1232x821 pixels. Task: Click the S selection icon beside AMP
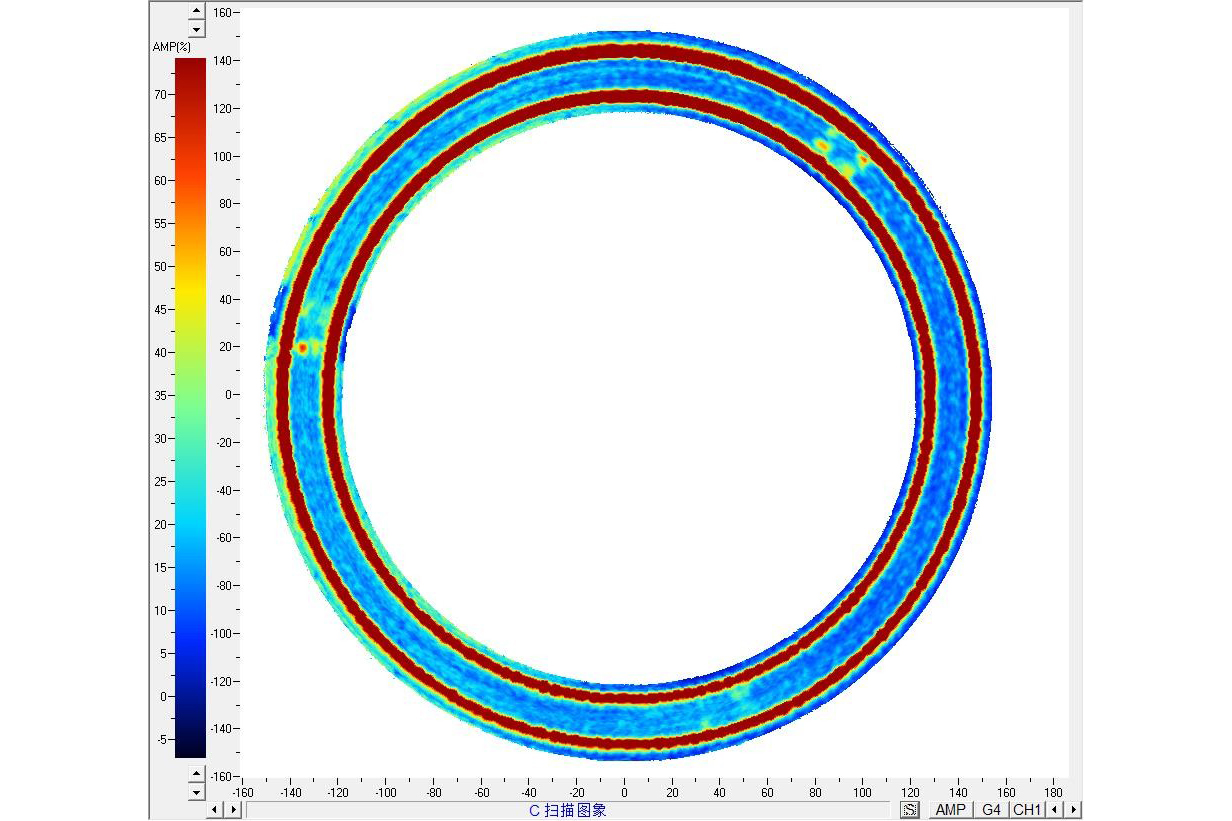click(x=909, y=809)
